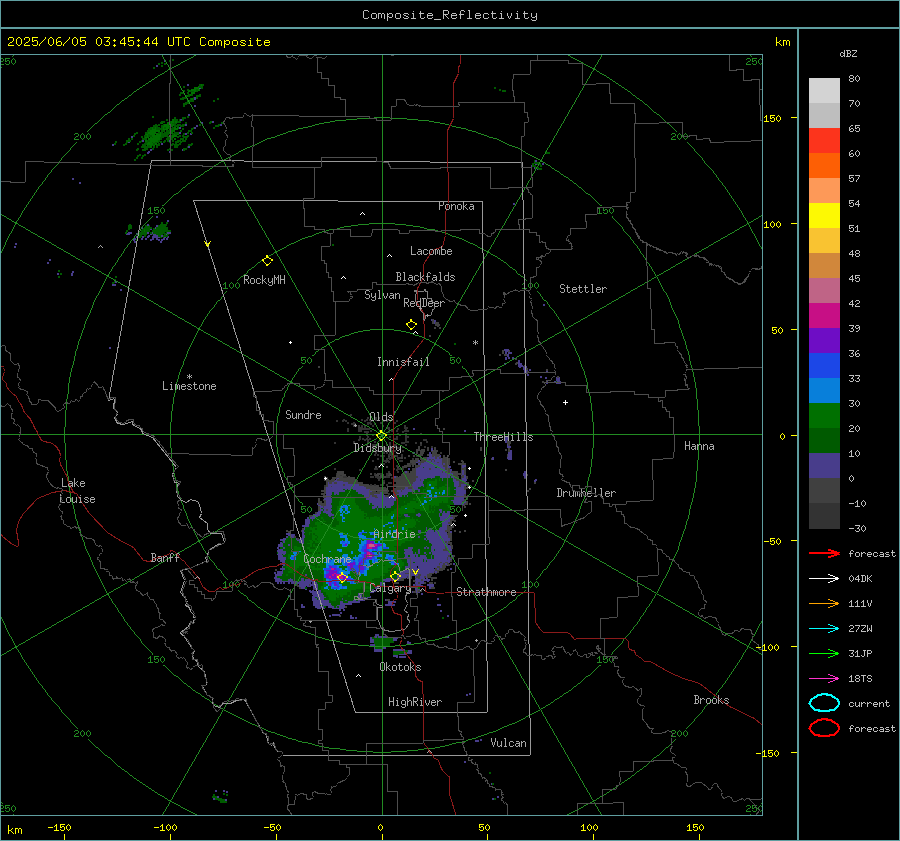Click the Stettler city label
This screenshot has height=841, width=900.
(583, 289)
